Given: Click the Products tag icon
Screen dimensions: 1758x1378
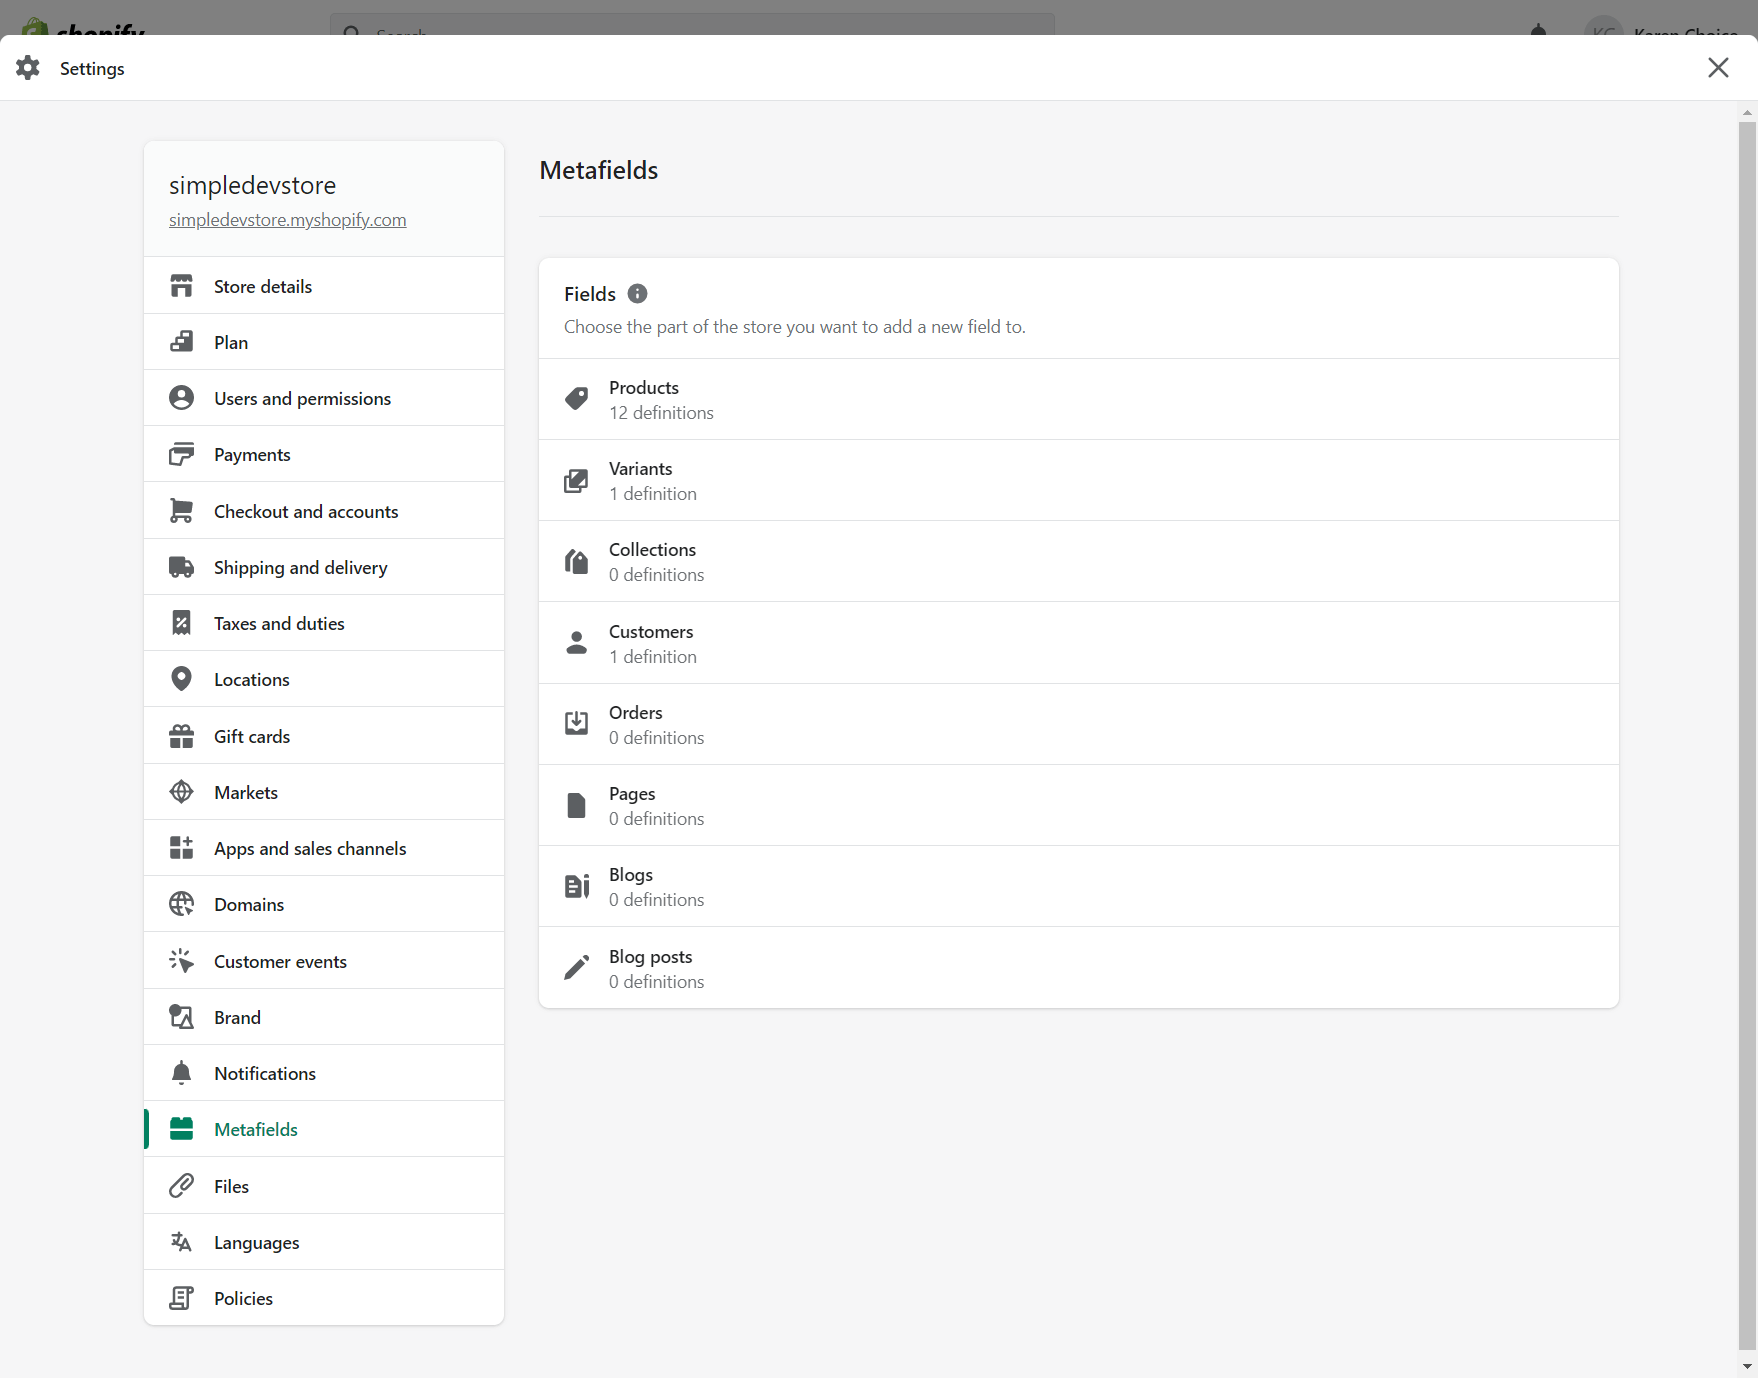Looking at the screenshot, I should click(577, 399).
